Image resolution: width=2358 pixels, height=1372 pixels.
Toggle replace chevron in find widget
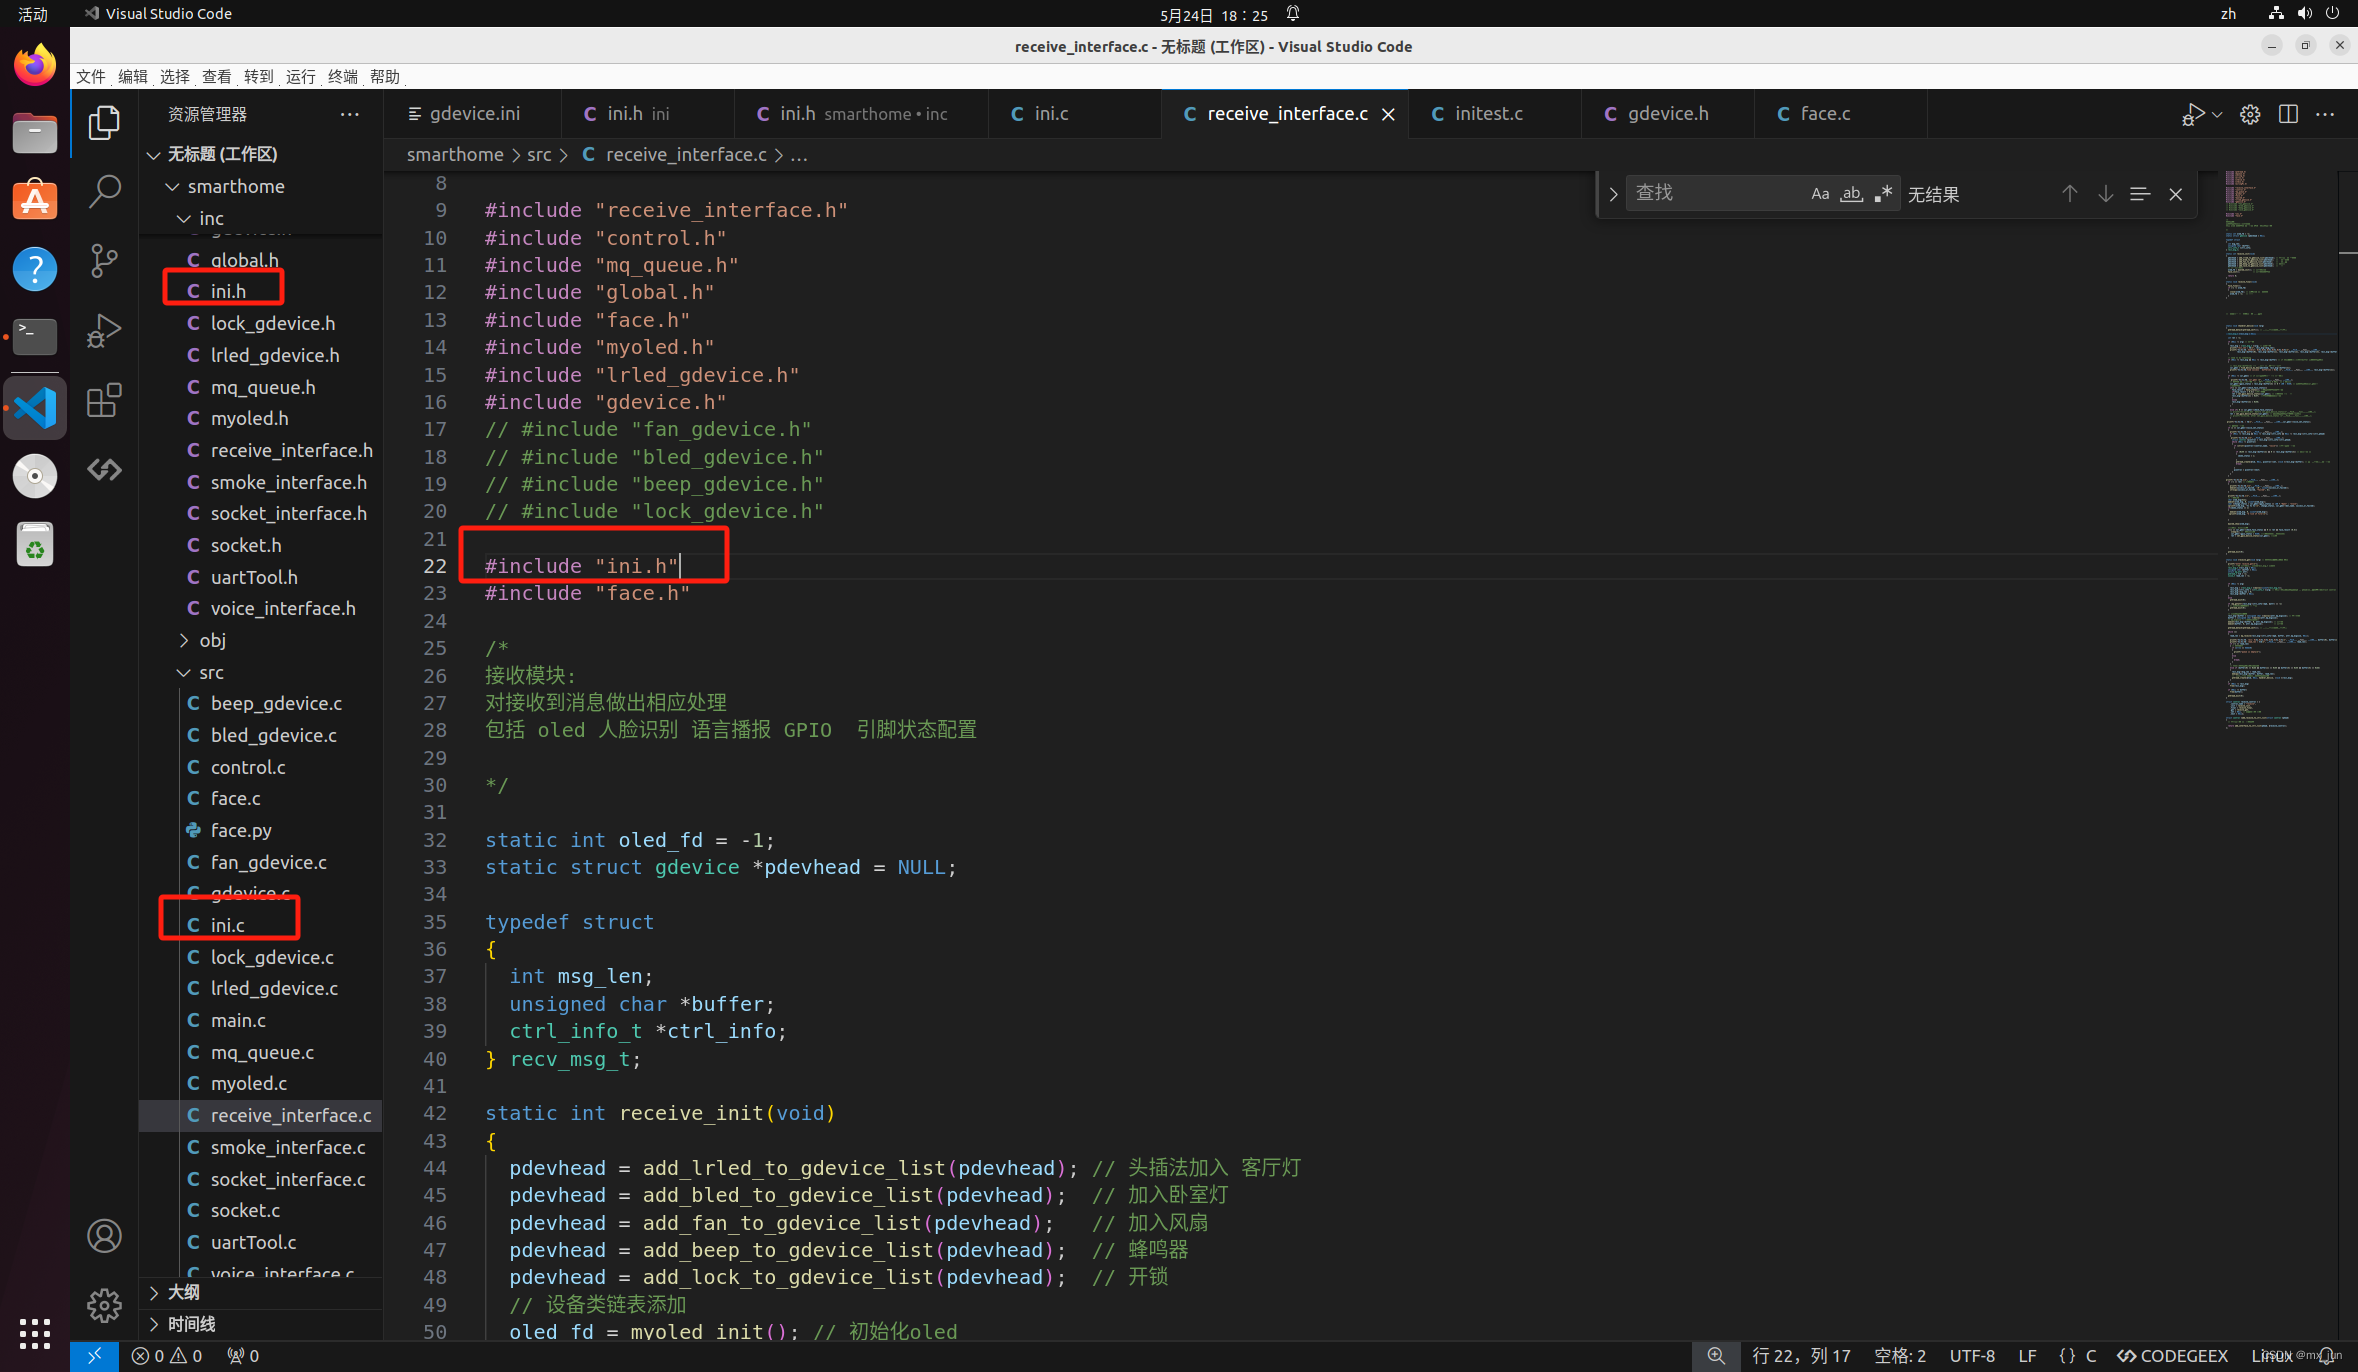tap(1612, 194)
